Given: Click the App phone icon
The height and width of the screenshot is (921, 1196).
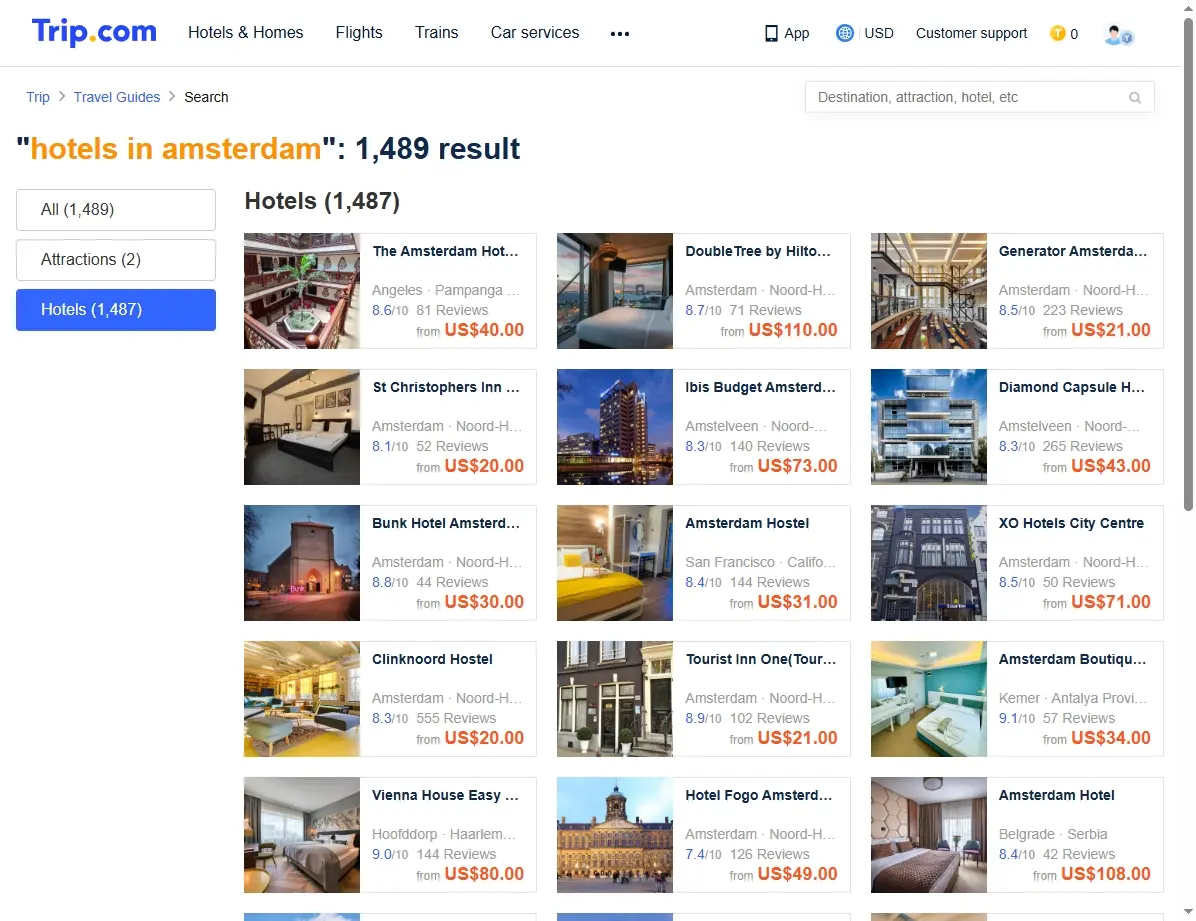Looking at the screenshot, I should point(771,34).
